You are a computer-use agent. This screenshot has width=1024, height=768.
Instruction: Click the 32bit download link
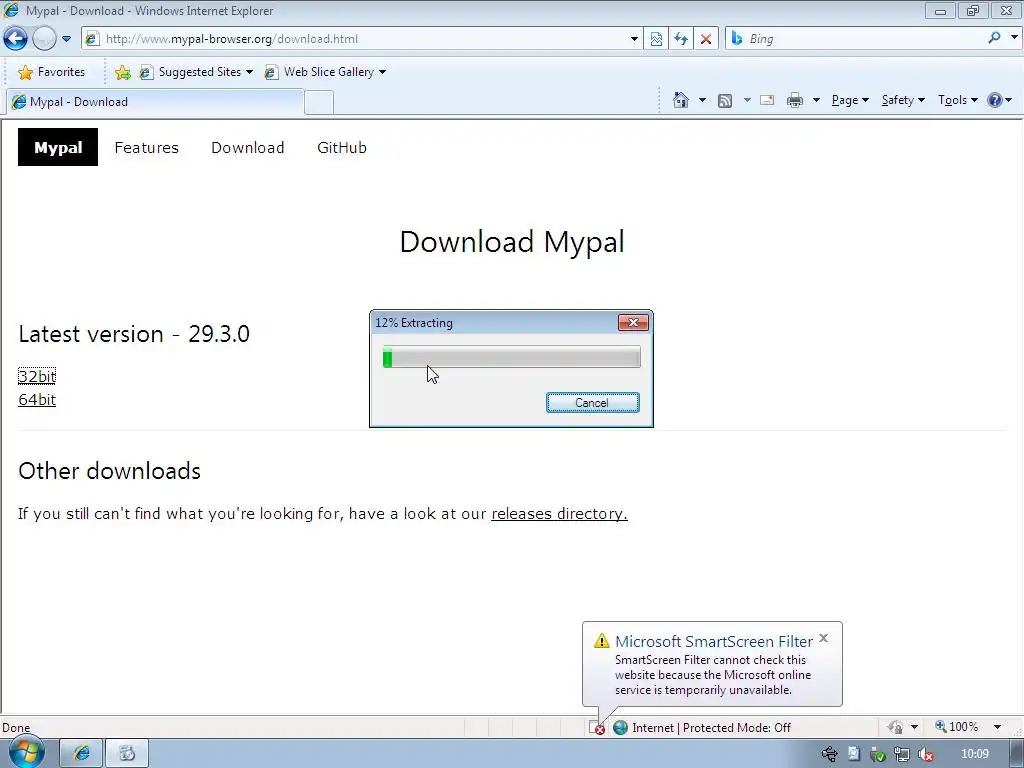point(37,376)
